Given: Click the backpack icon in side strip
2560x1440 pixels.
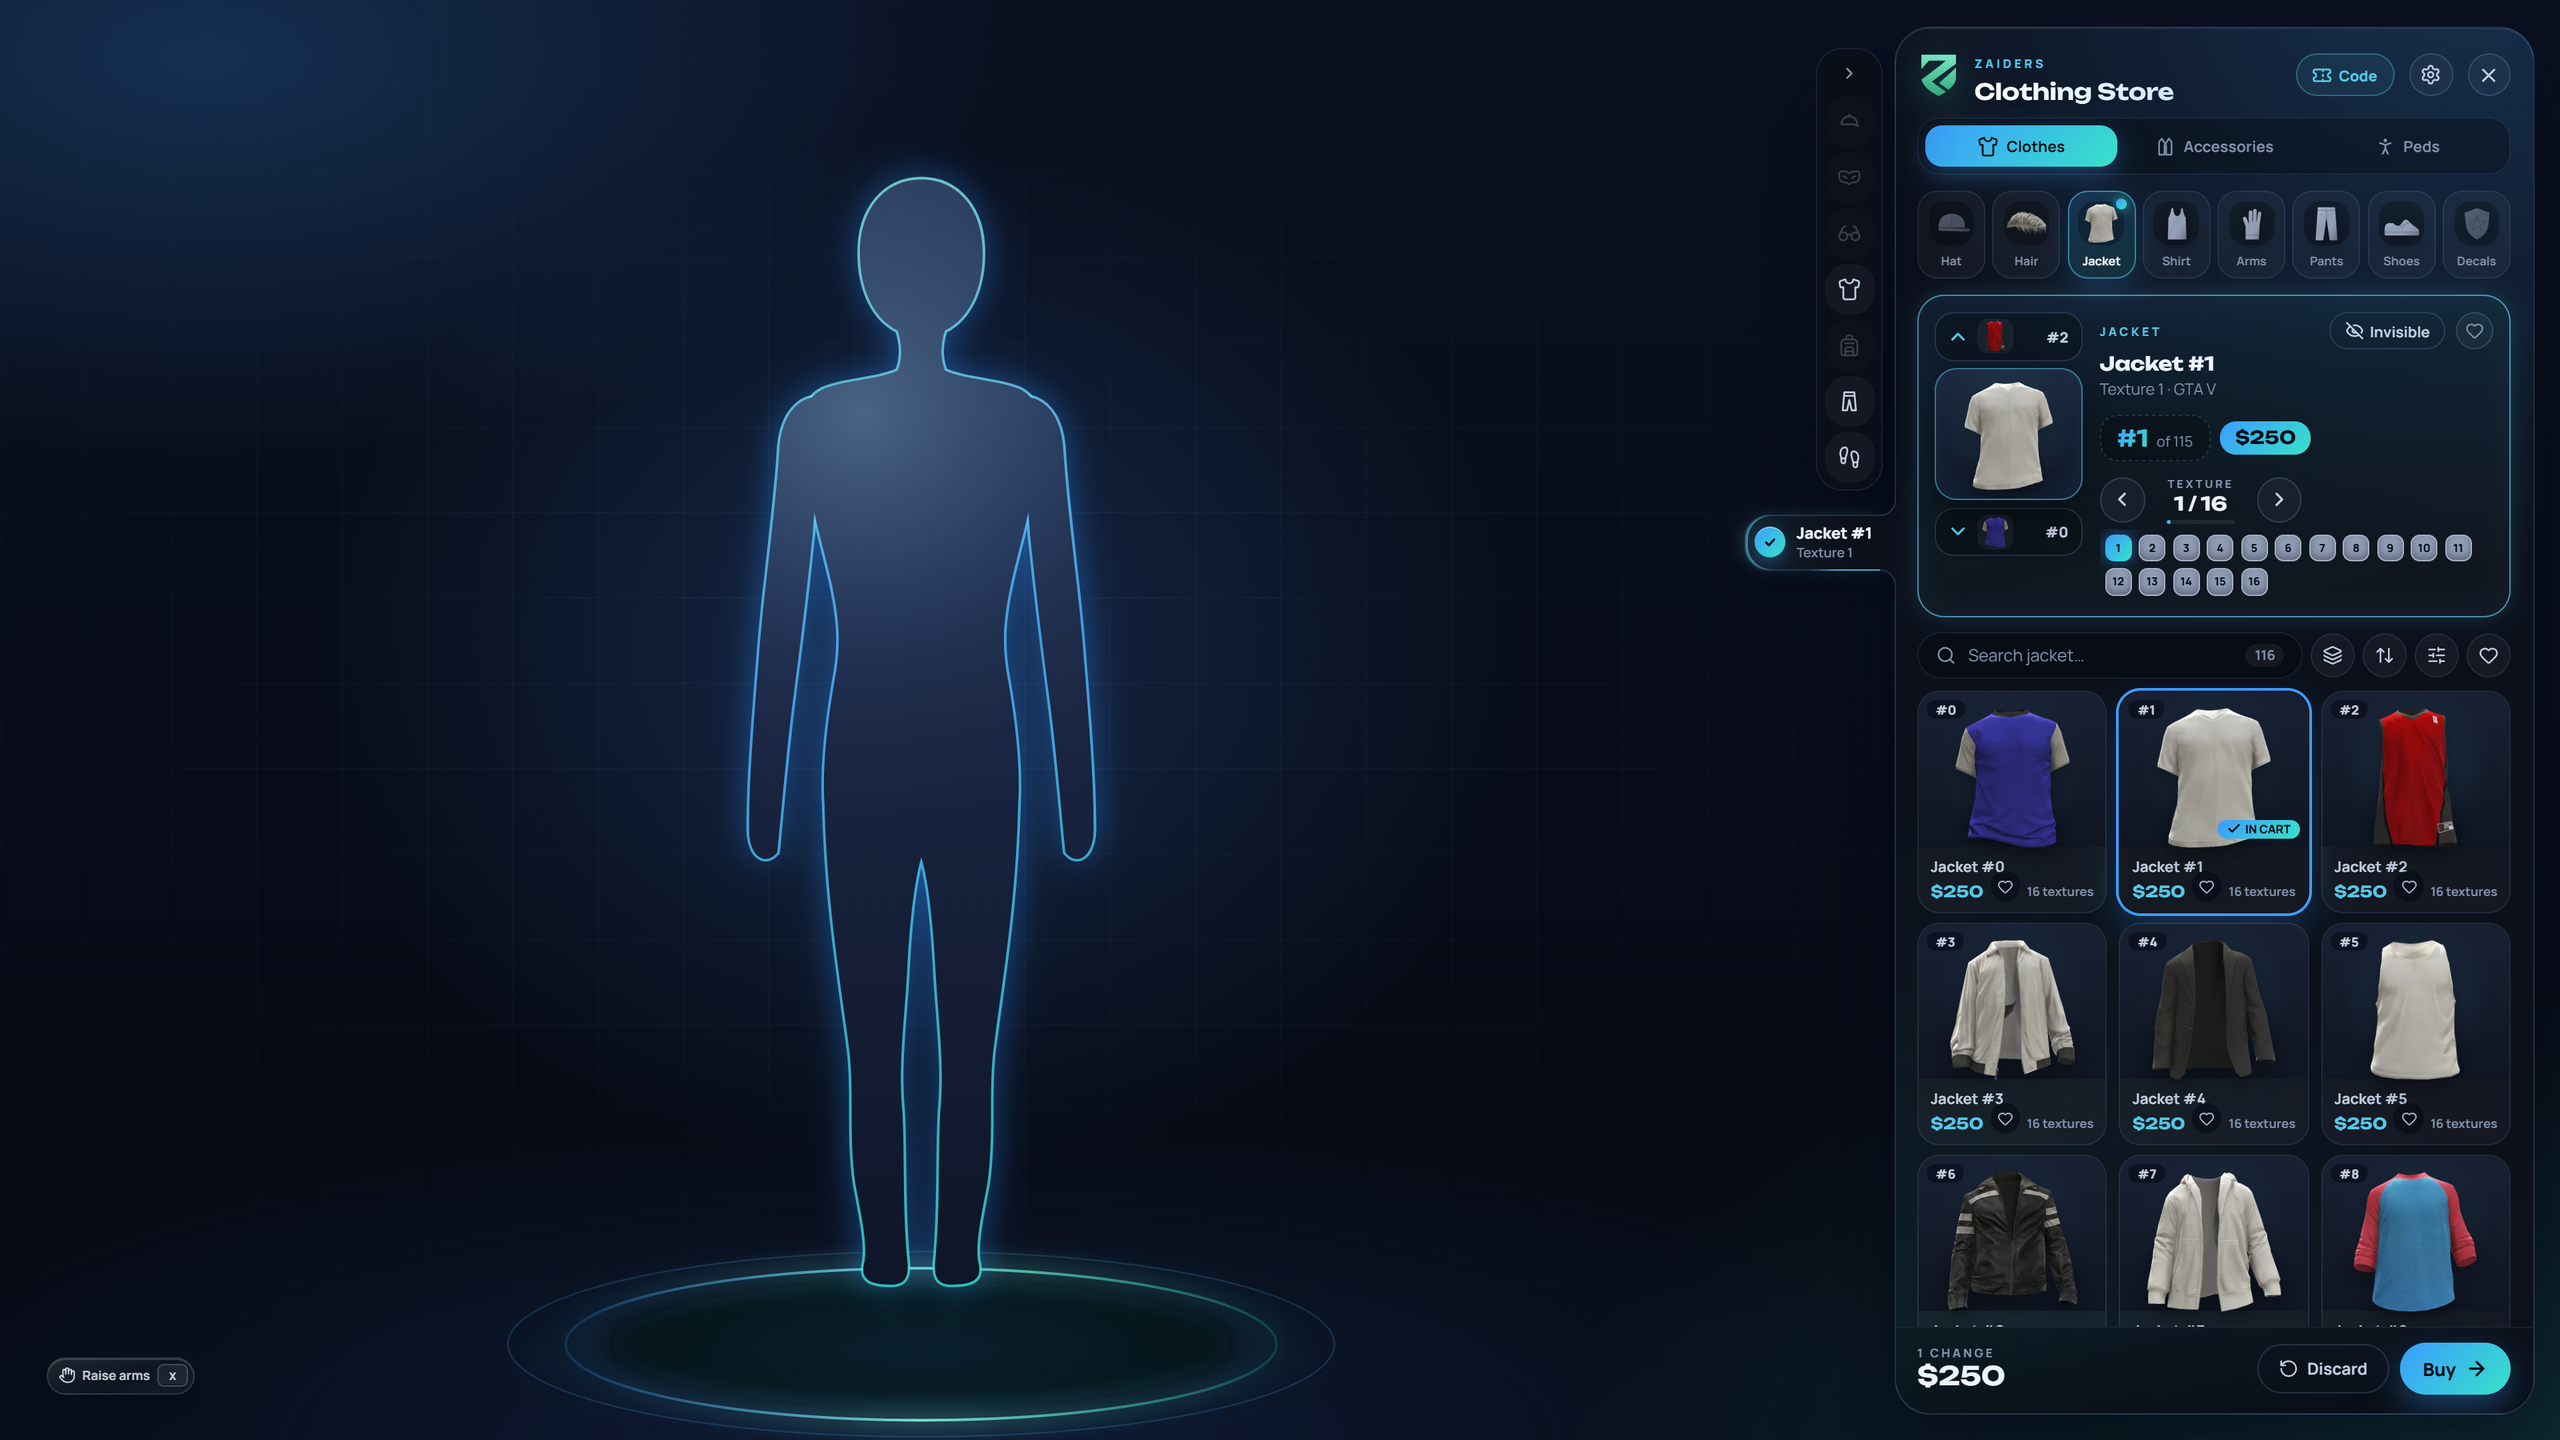Looking at the screenshot, I should (x=1849, y=345).
